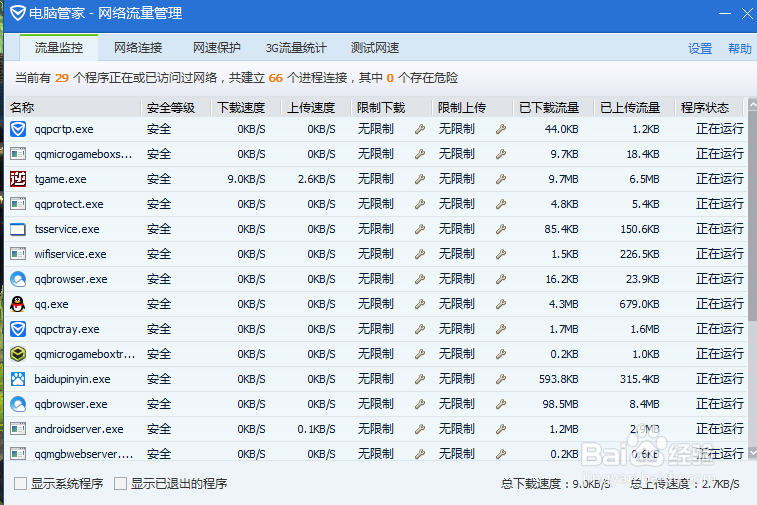Click the wifiservice.exe program icon
Viewport: 757px width, 505px height.
coord(18,254)
